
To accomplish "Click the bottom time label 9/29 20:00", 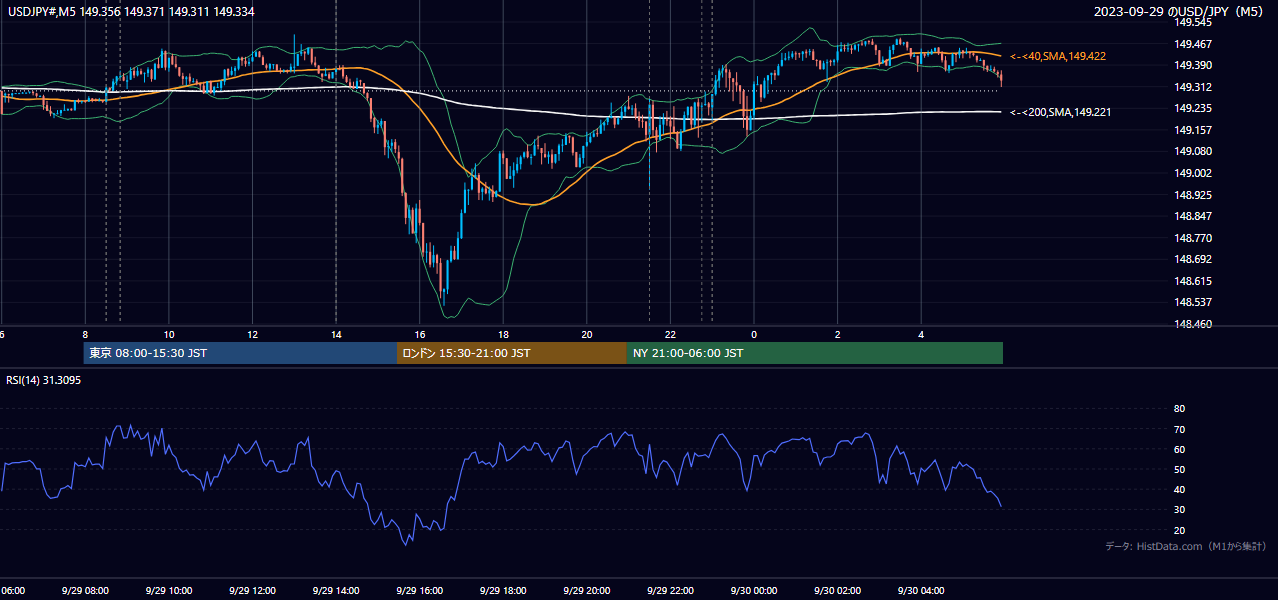I will tap(586, 591).
